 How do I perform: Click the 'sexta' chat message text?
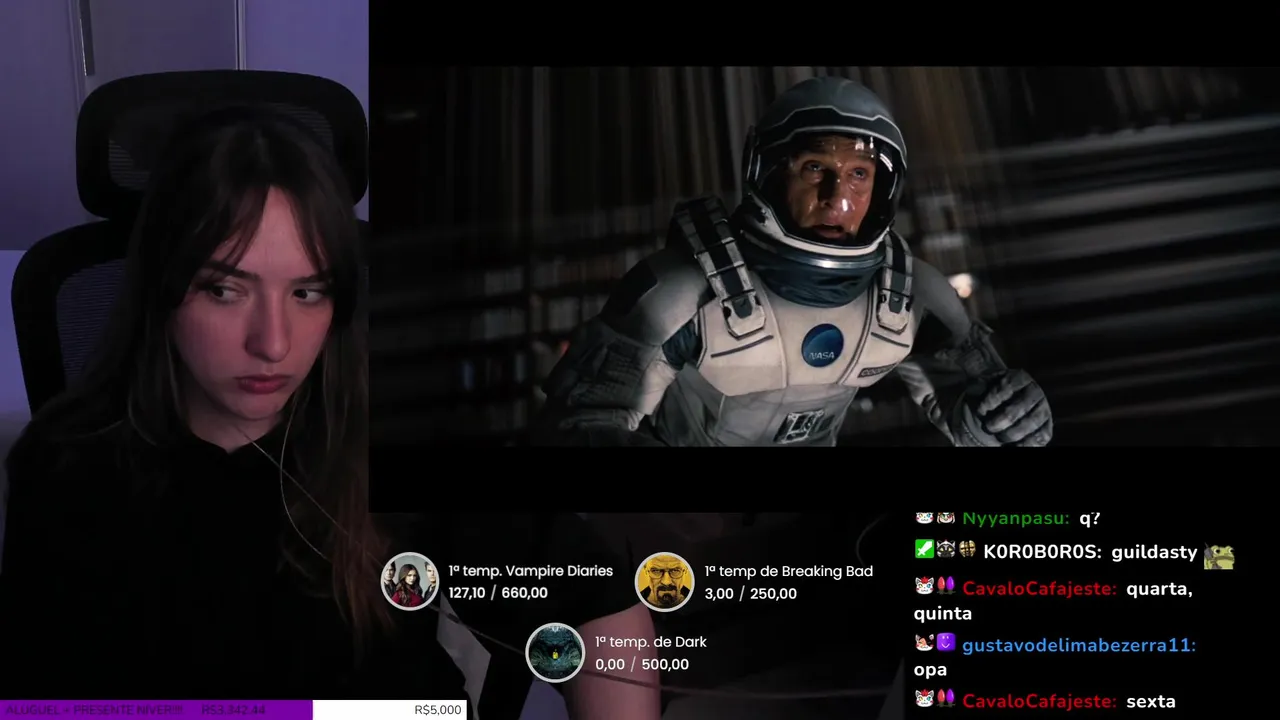[1150, 701]
